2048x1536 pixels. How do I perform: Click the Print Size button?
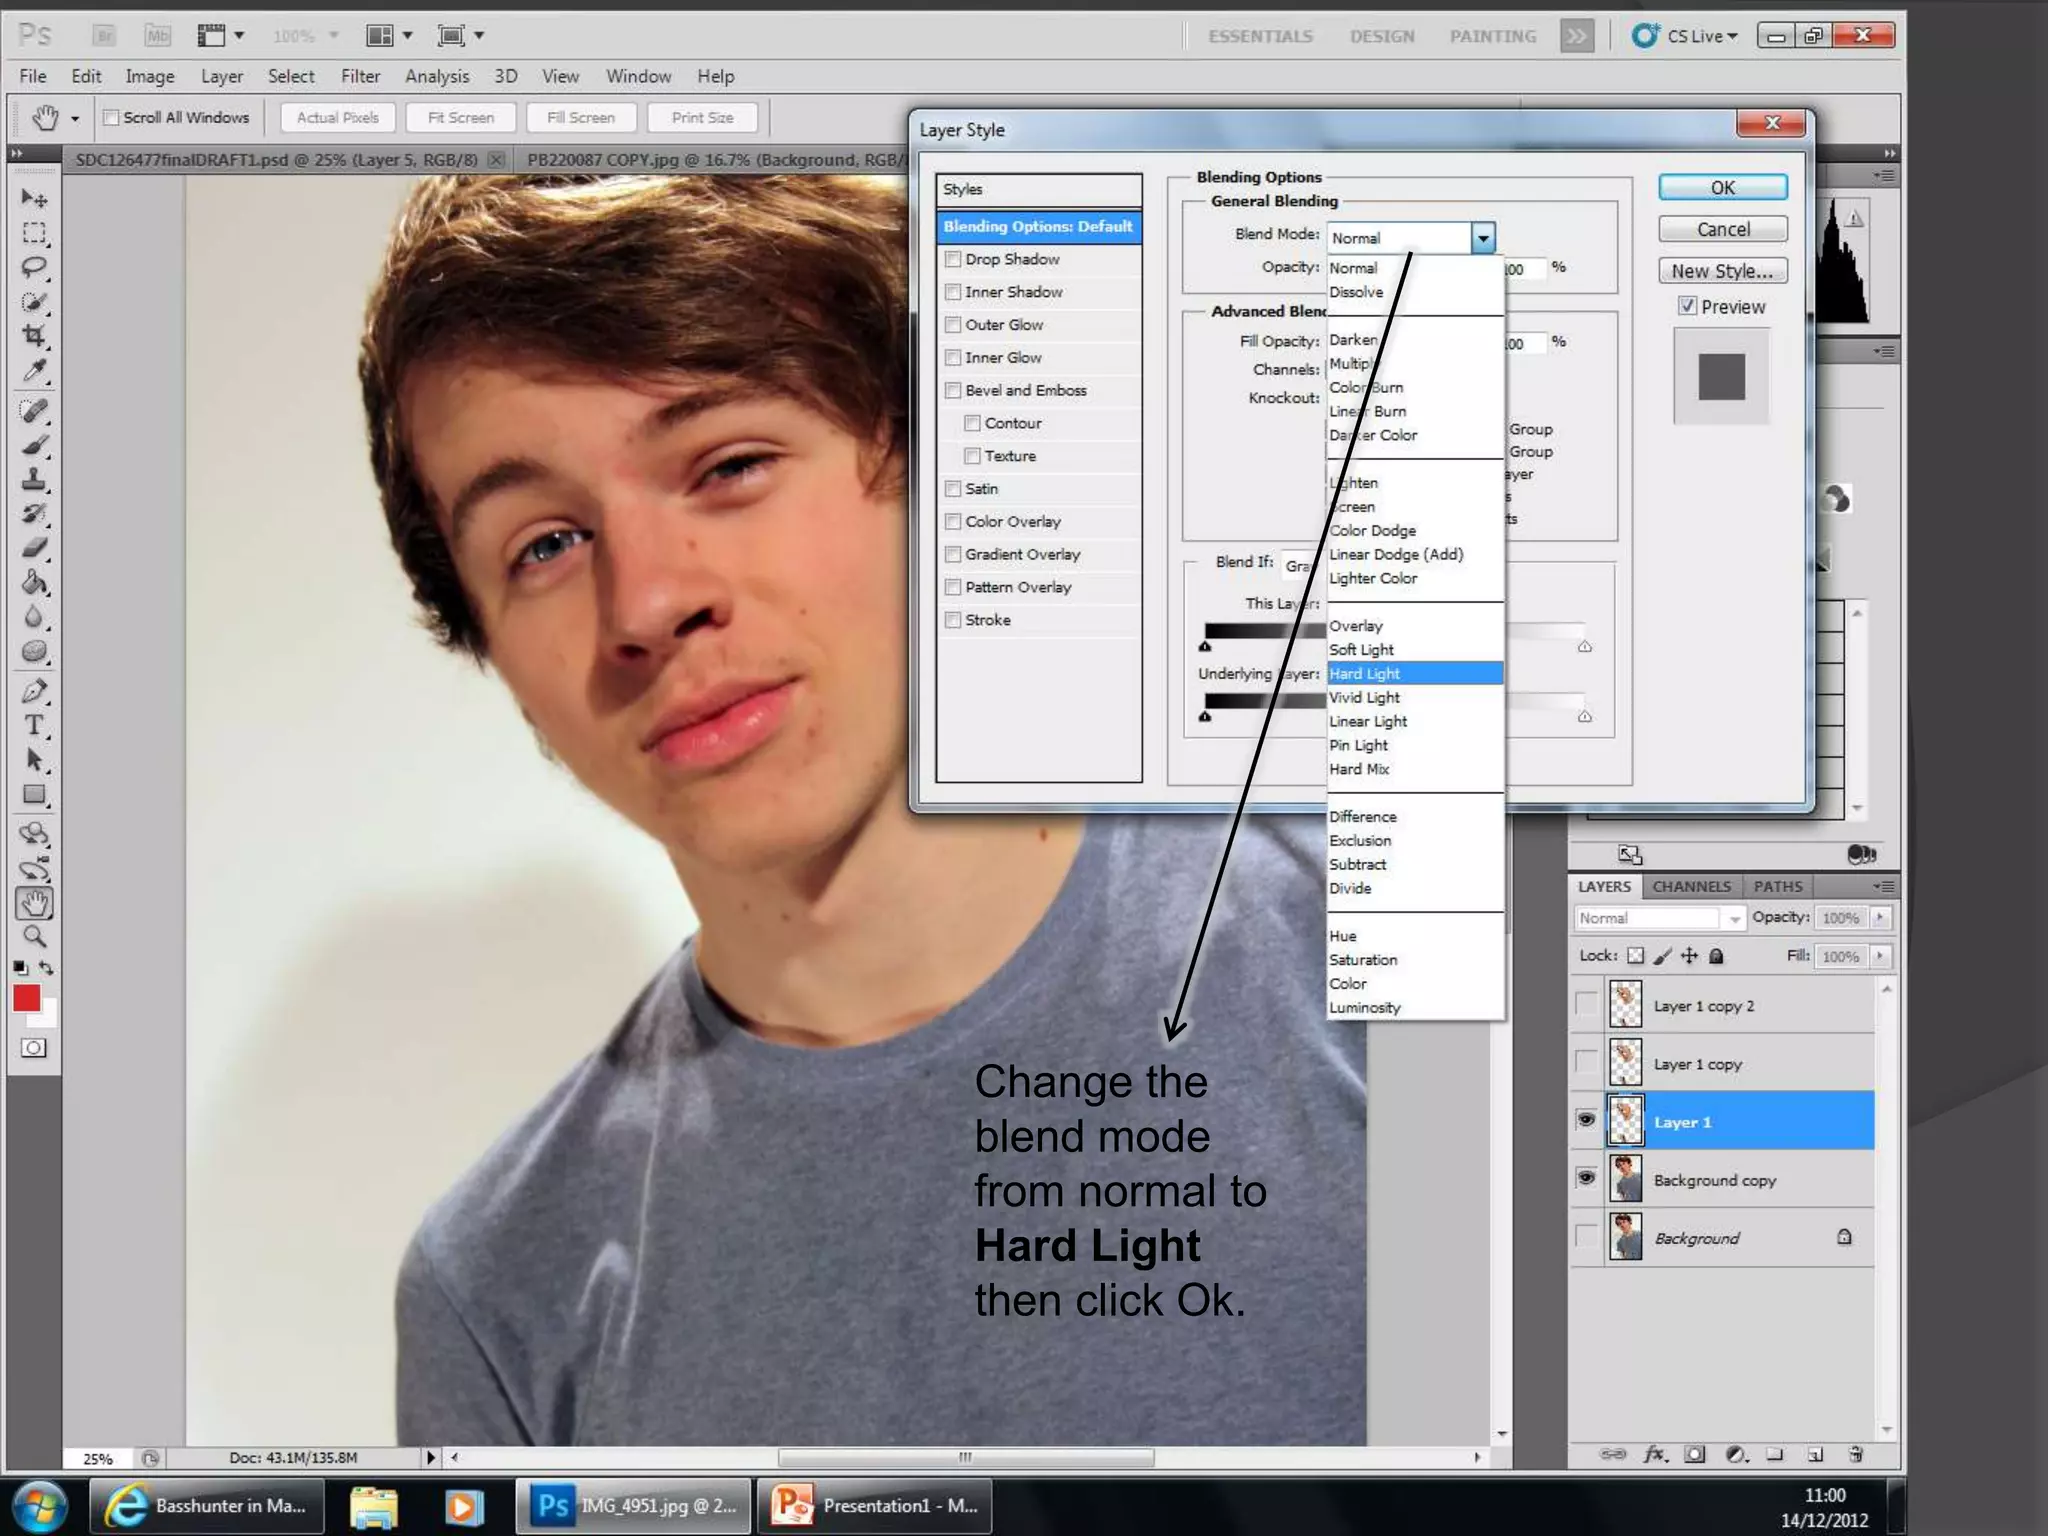tap(702, 118)
